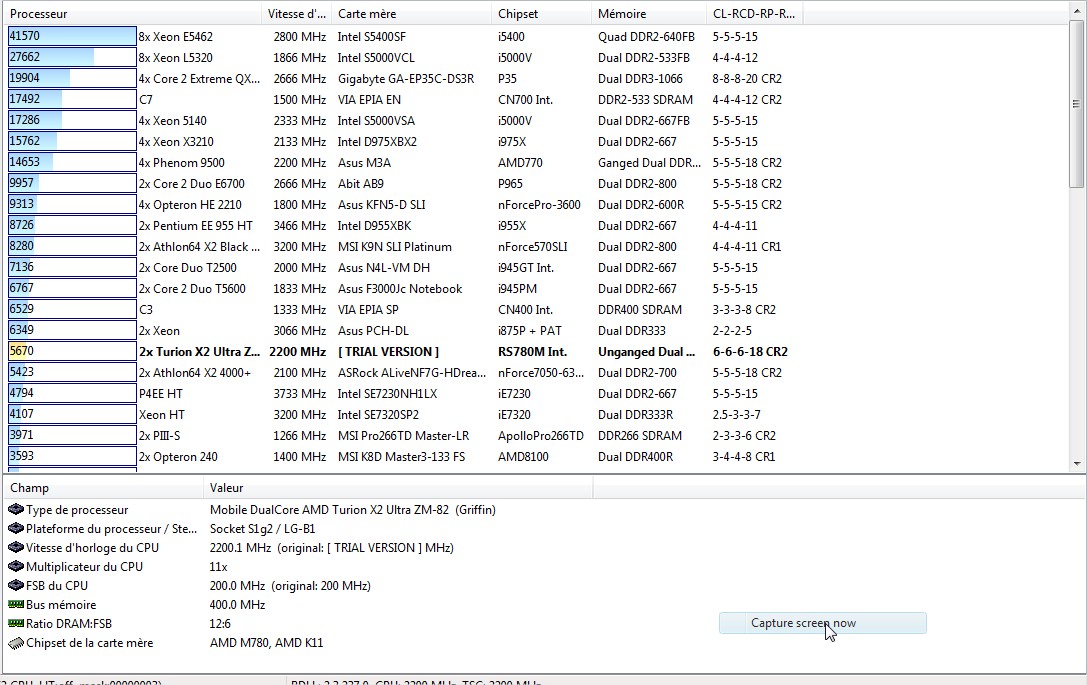1087x685 pixels.
Task: Click the VIA EPIA EN motherboard cell
Action: 369,100
